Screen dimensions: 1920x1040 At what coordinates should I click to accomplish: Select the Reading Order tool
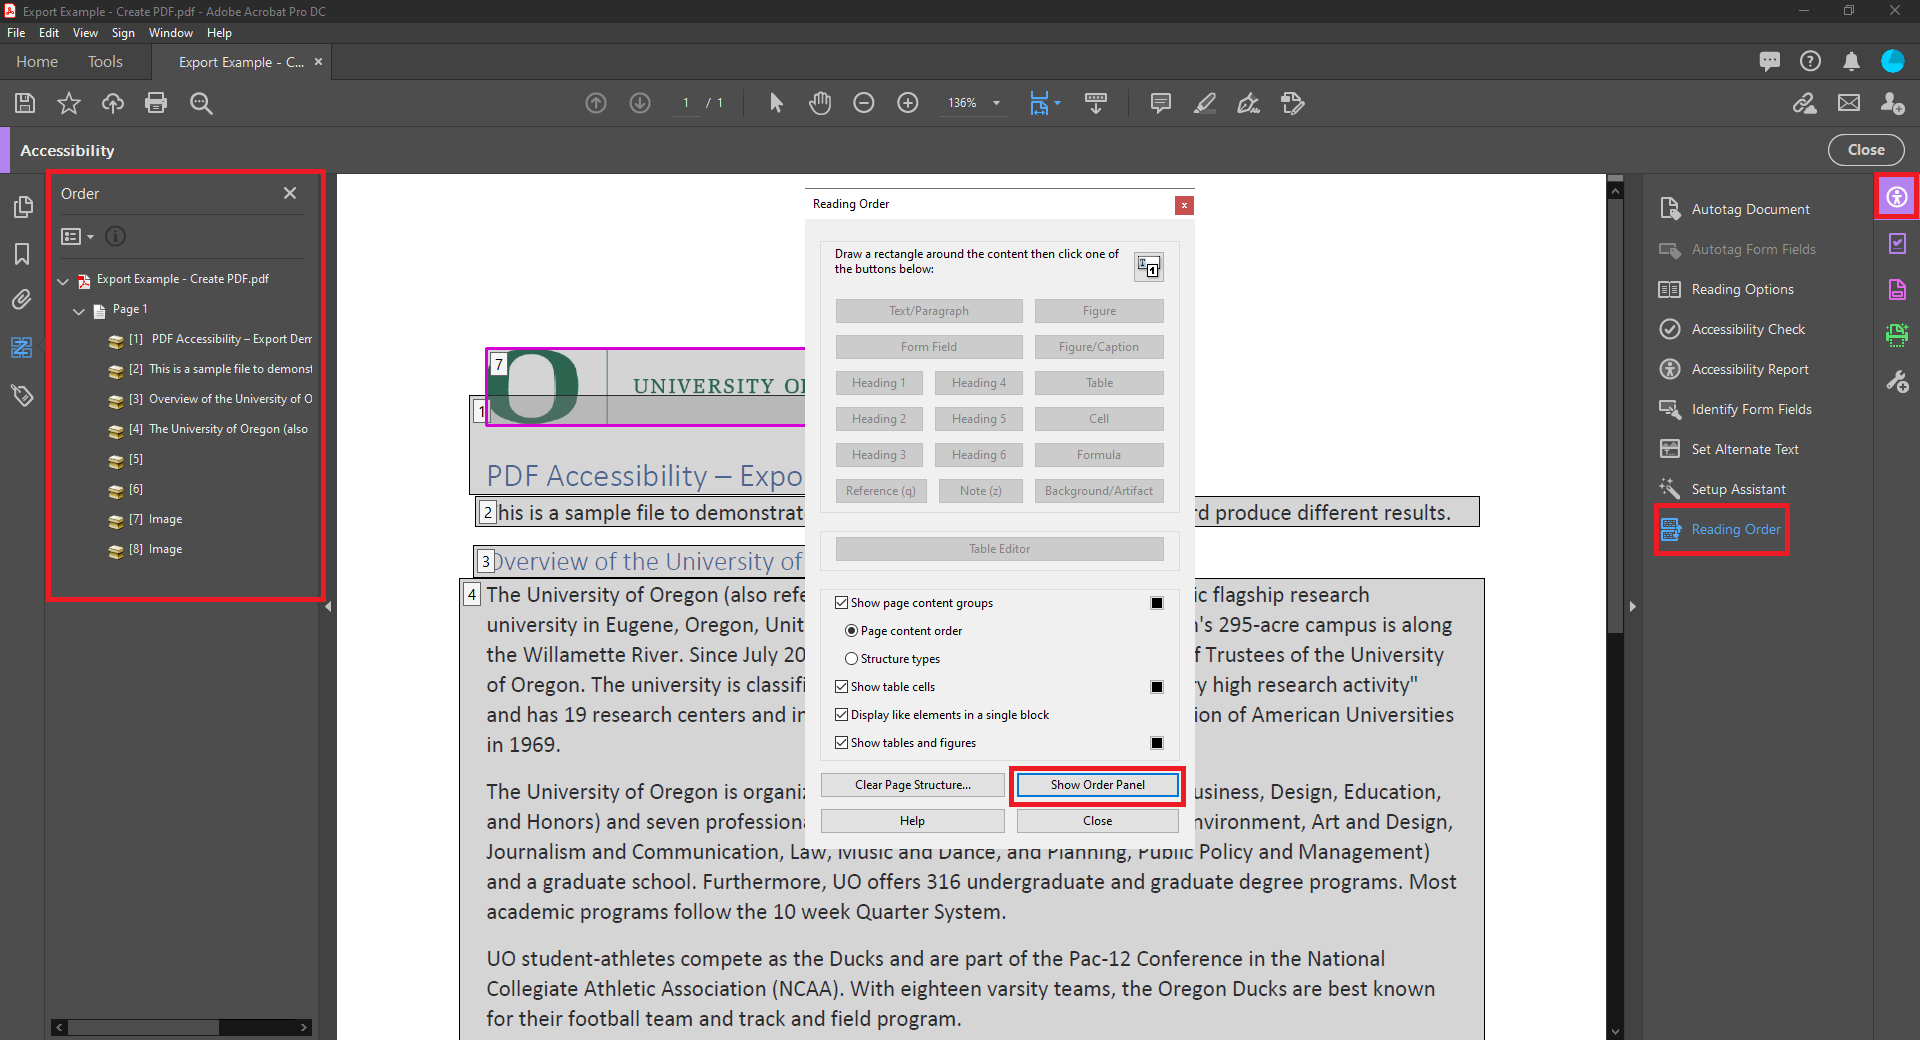pos(1722,529)
